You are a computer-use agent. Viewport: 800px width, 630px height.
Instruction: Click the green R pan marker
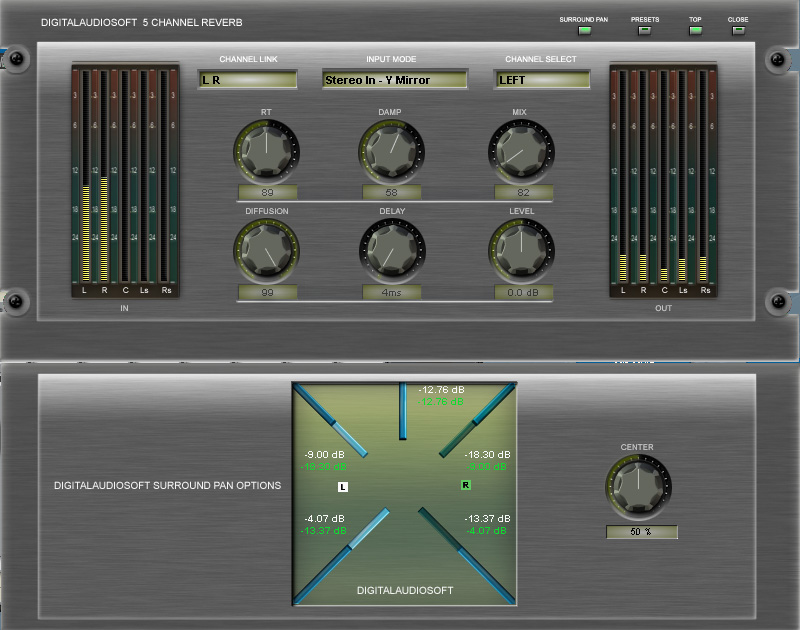click(x=466, y=485)
